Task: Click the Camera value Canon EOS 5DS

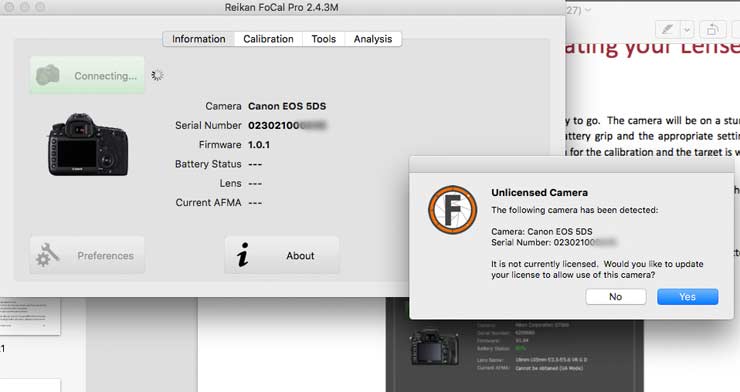Action: [287, 106]
